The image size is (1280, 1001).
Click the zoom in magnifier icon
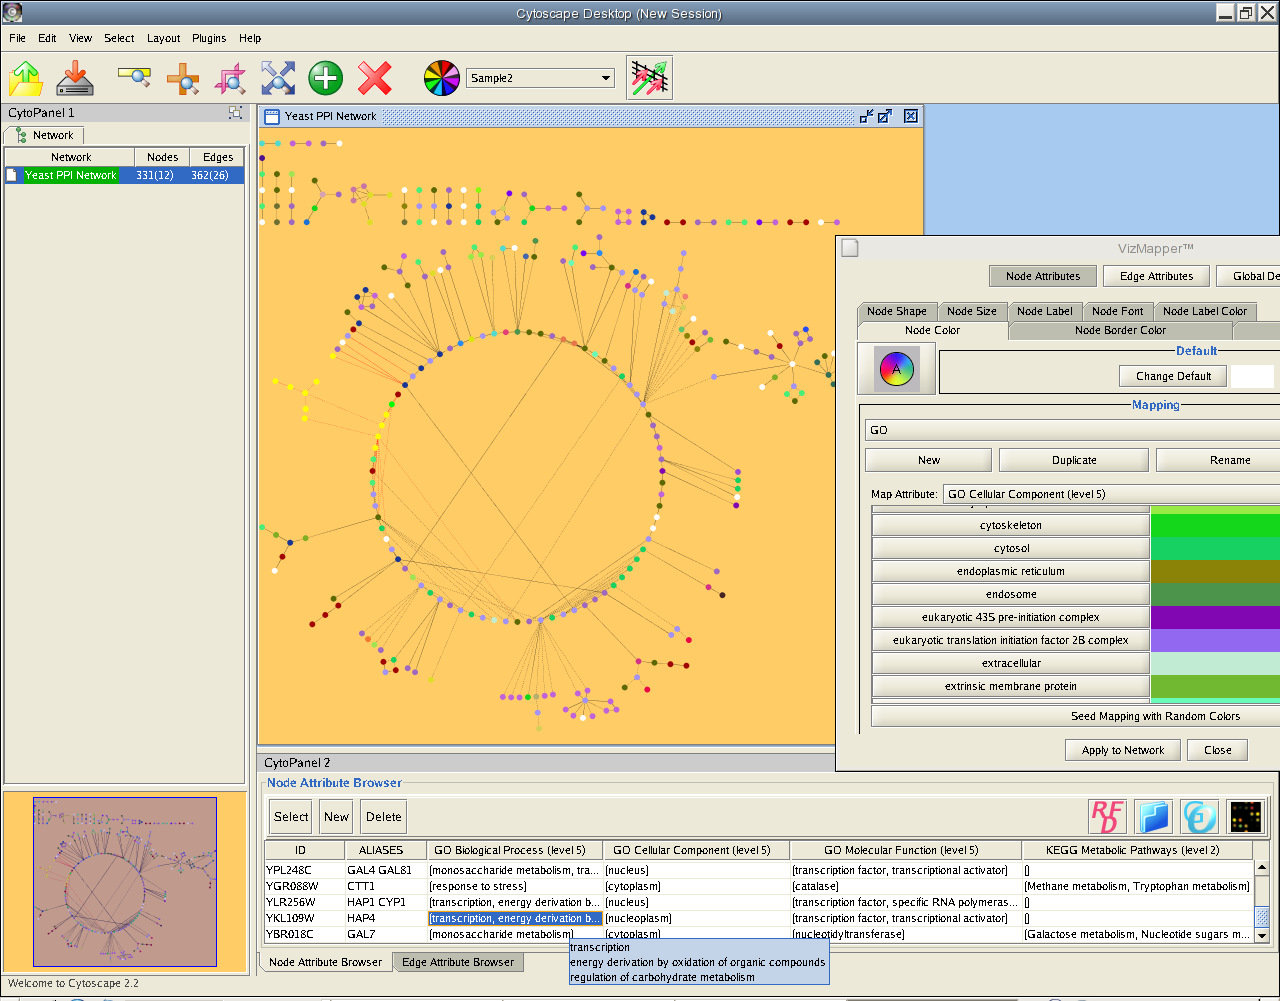point(182,78)
